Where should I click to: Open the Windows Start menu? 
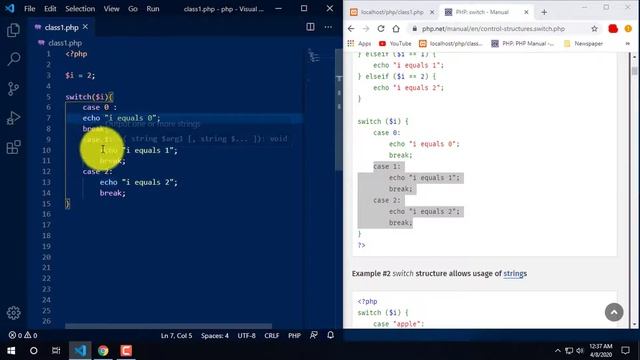pyautogui.click(x=11, y=351)
